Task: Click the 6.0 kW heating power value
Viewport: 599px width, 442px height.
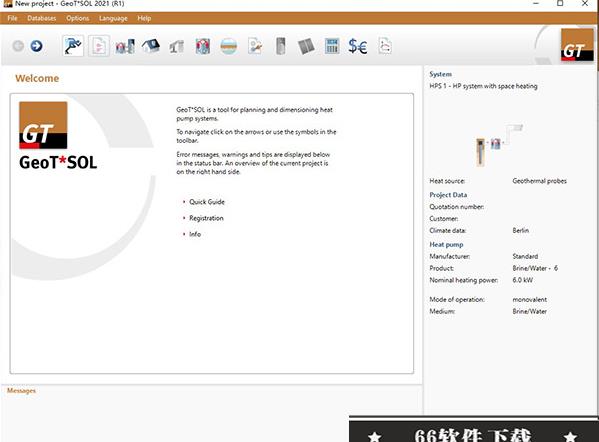Action: 523,280
